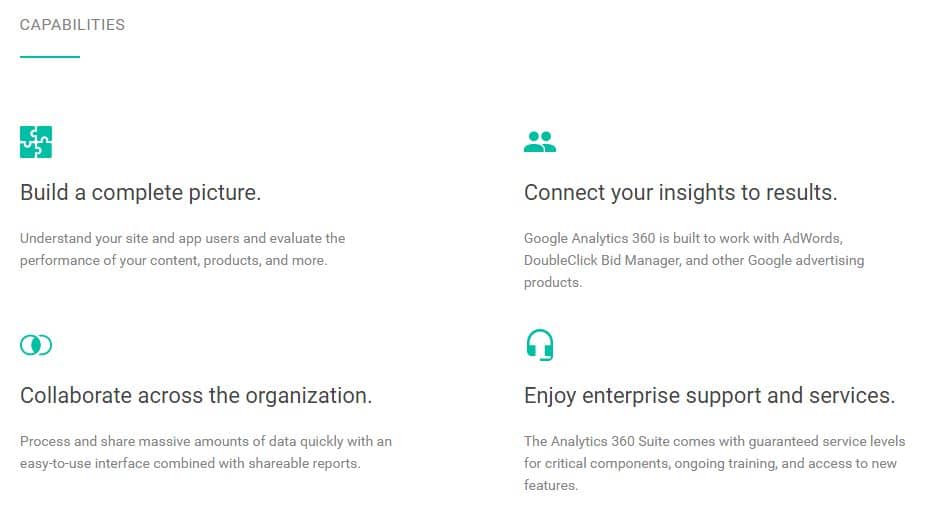Click "Enjoy enterprise support and services." heading
The image size is (925, 516).
(x=709, y=395)
